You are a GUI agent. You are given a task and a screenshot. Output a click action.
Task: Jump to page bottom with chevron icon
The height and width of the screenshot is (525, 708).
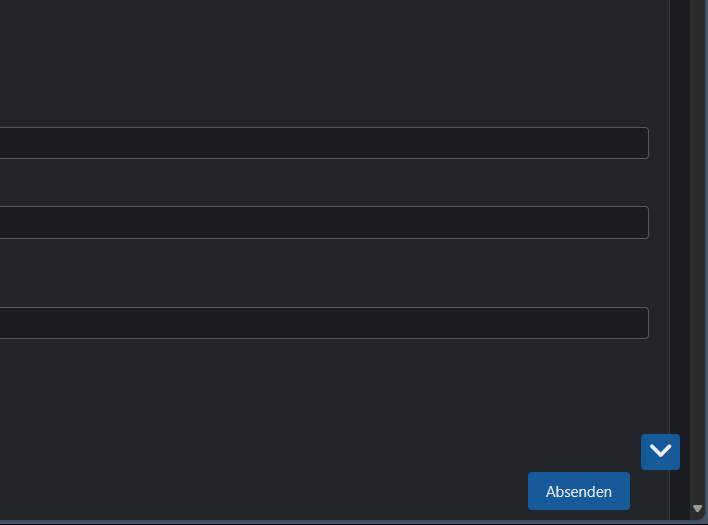660,451
